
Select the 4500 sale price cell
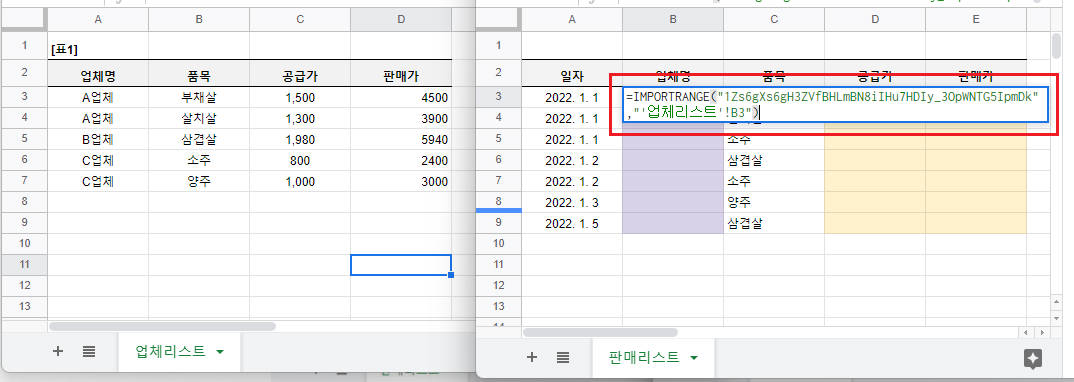click(401, 97)
